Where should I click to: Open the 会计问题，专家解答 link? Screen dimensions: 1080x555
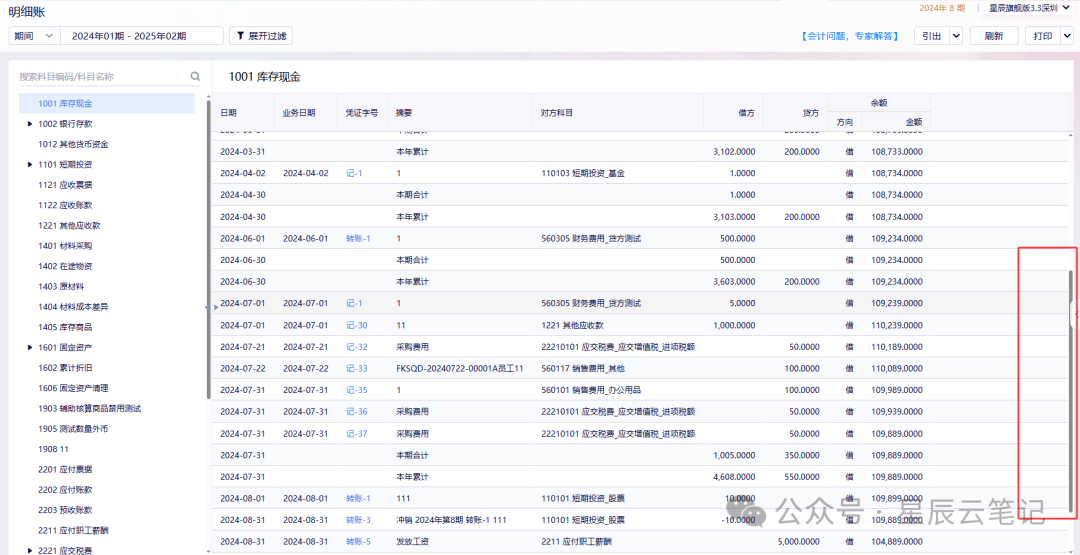coord(849,36)
